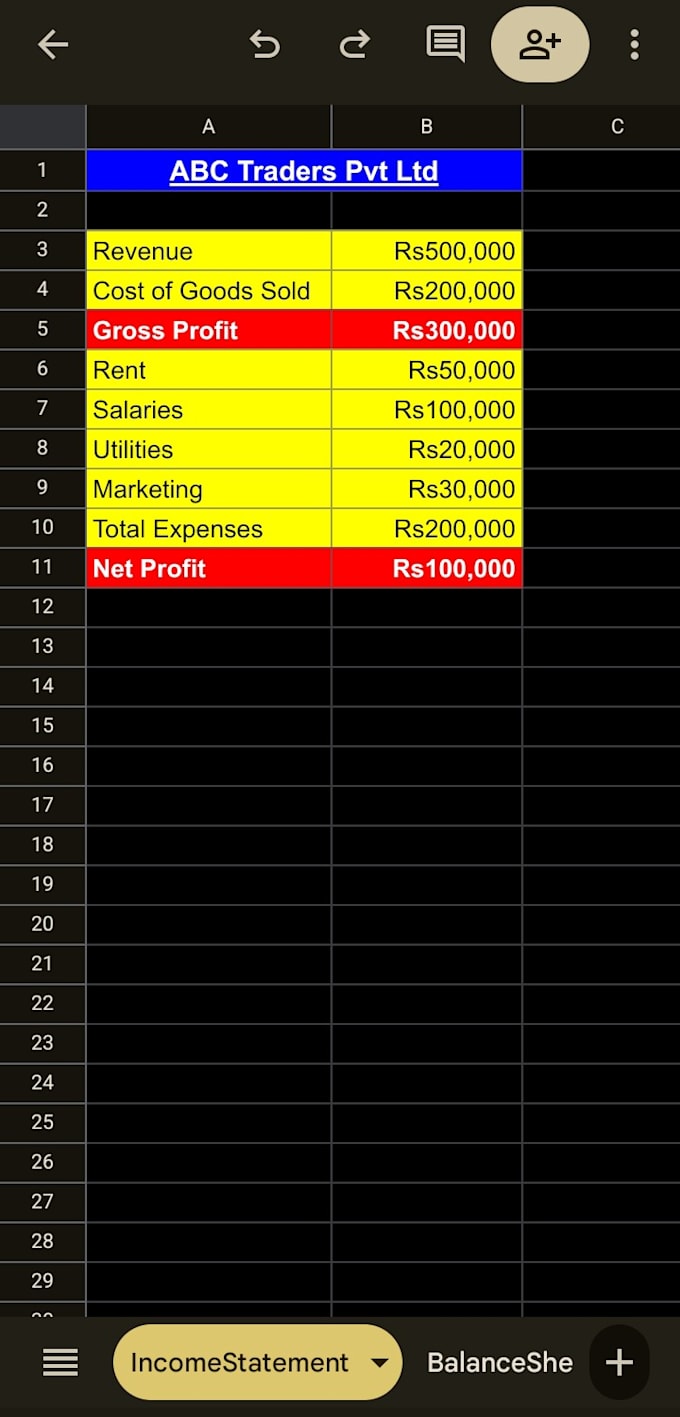Redo the last action
680x1417 pixels.
pos(355,44)
